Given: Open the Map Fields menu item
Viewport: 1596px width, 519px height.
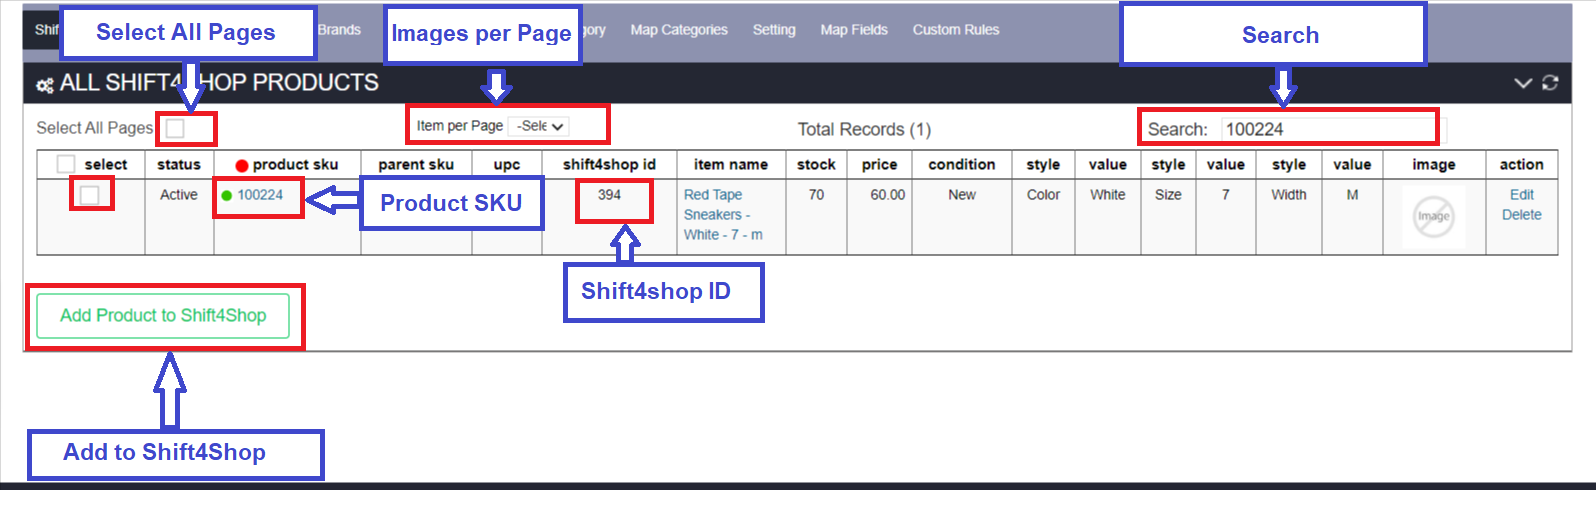Looking at the screenshot, I should coord(854,30).
